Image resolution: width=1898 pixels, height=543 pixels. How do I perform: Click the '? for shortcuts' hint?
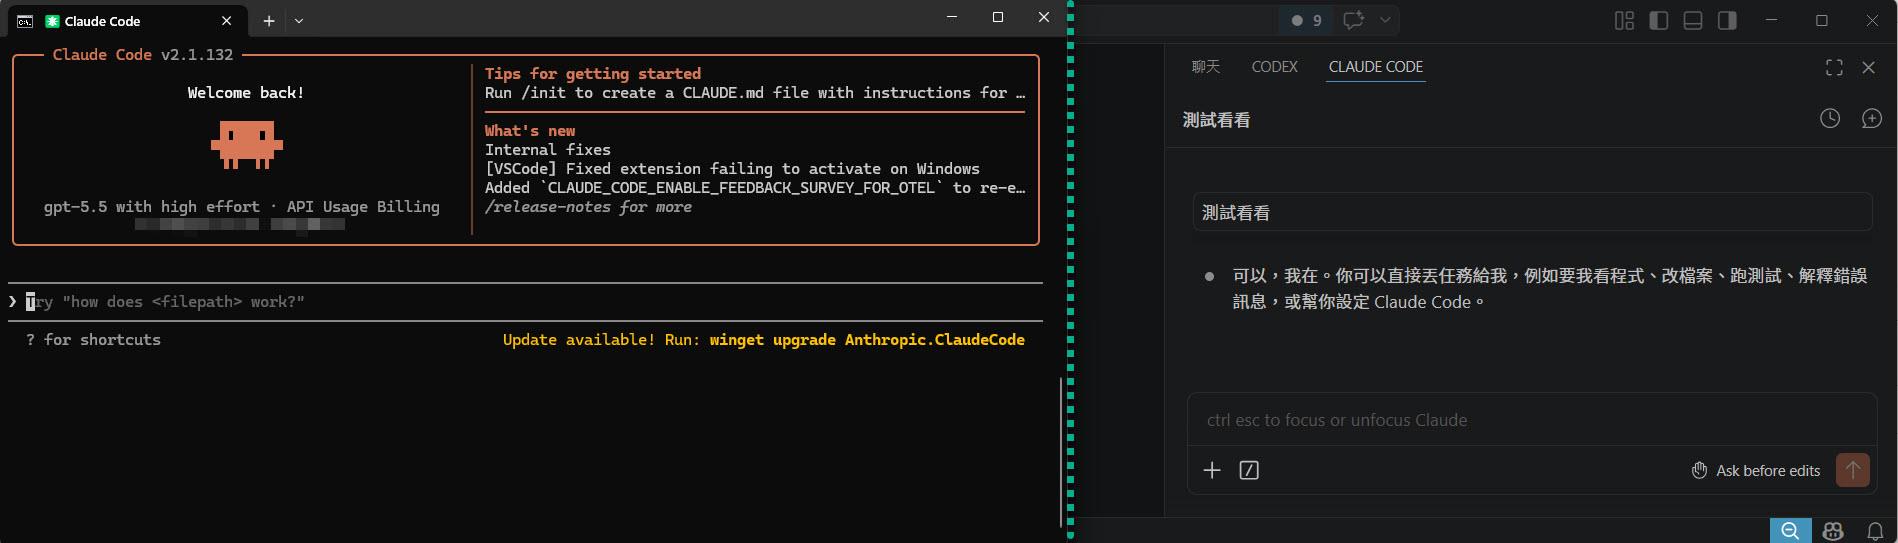(x=93, y=340)
